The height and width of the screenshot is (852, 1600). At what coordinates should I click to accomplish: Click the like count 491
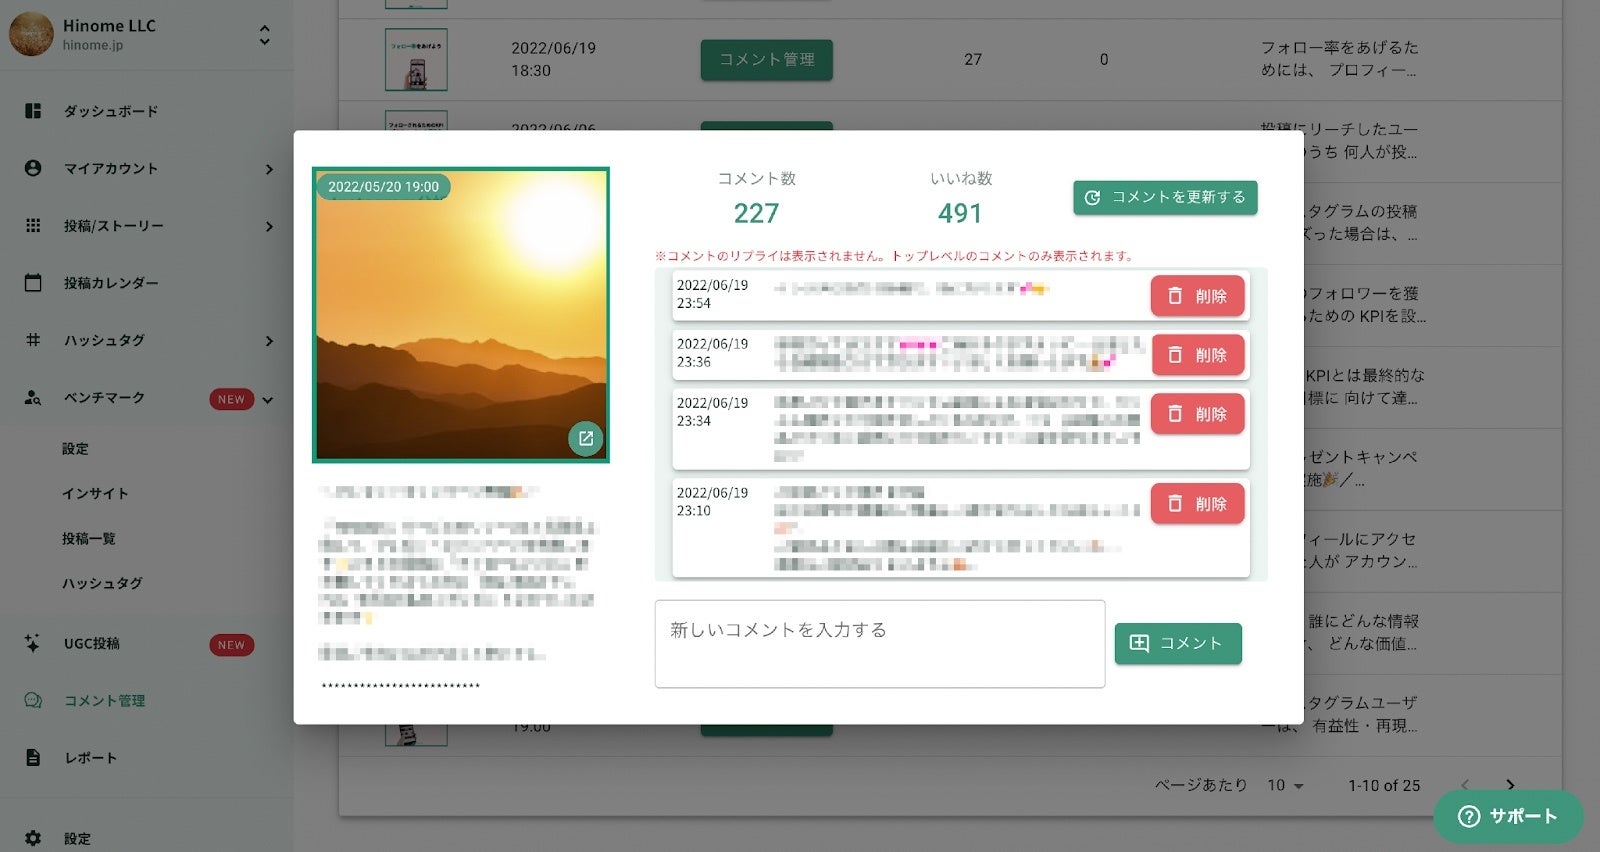click(960, 213)
